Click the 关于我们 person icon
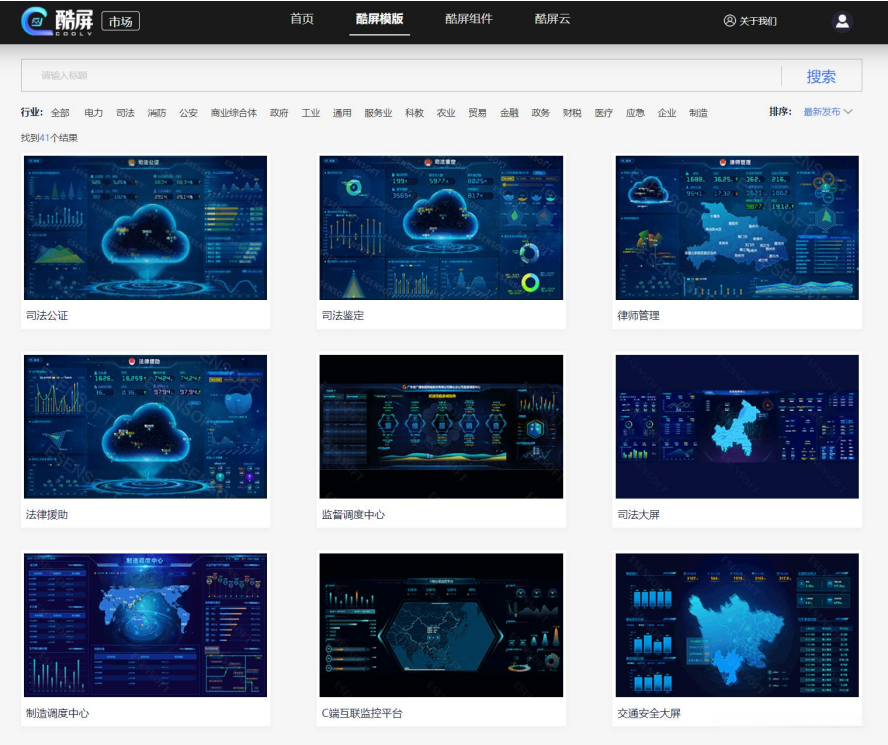 pos(729,21)
